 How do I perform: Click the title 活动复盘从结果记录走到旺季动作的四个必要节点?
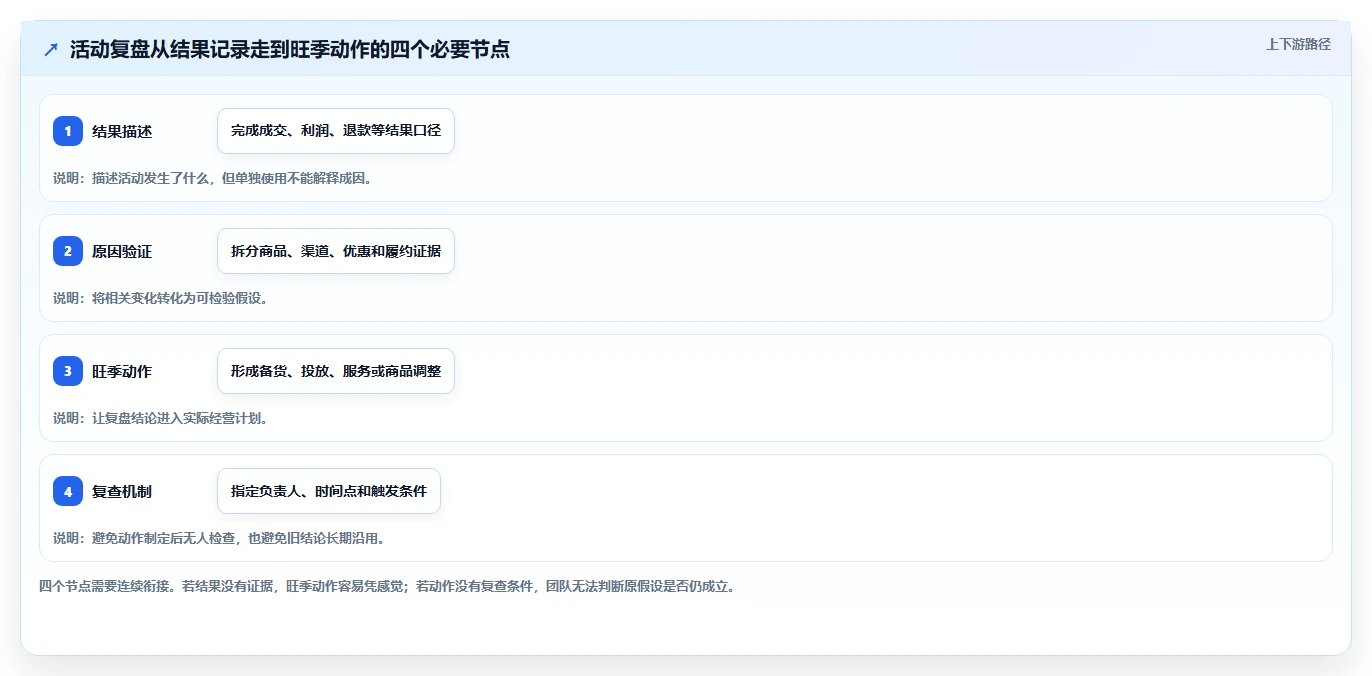(290, 49)
